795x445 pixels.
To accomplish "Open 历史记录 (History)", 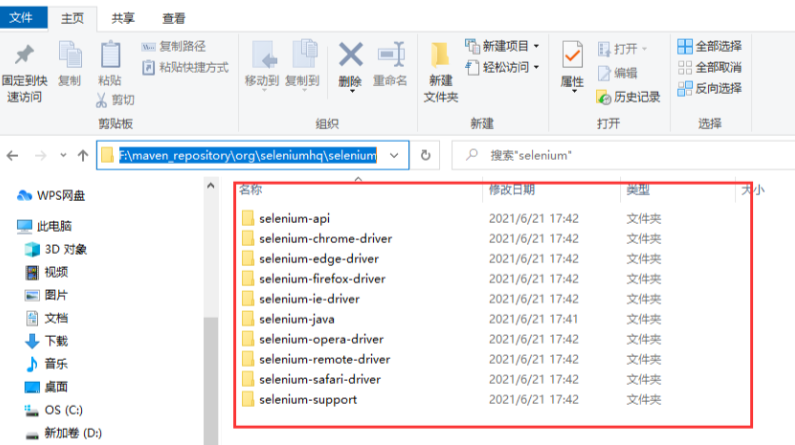I will point(629,97).
